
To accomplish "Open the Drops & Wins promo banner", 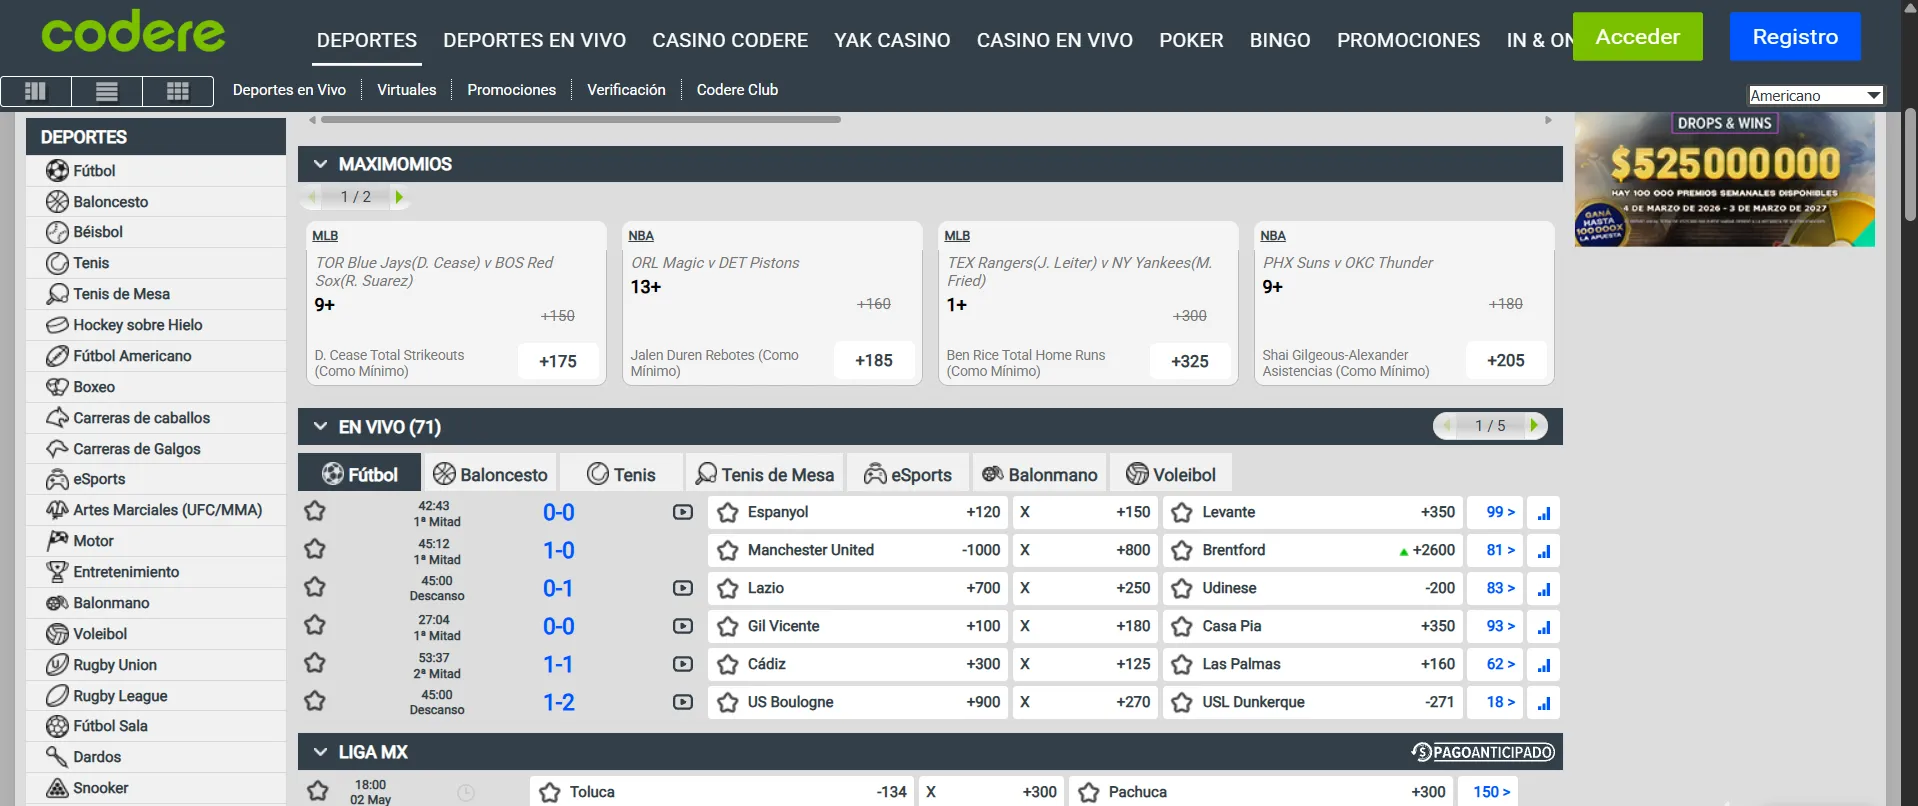I will point(1725,180).
